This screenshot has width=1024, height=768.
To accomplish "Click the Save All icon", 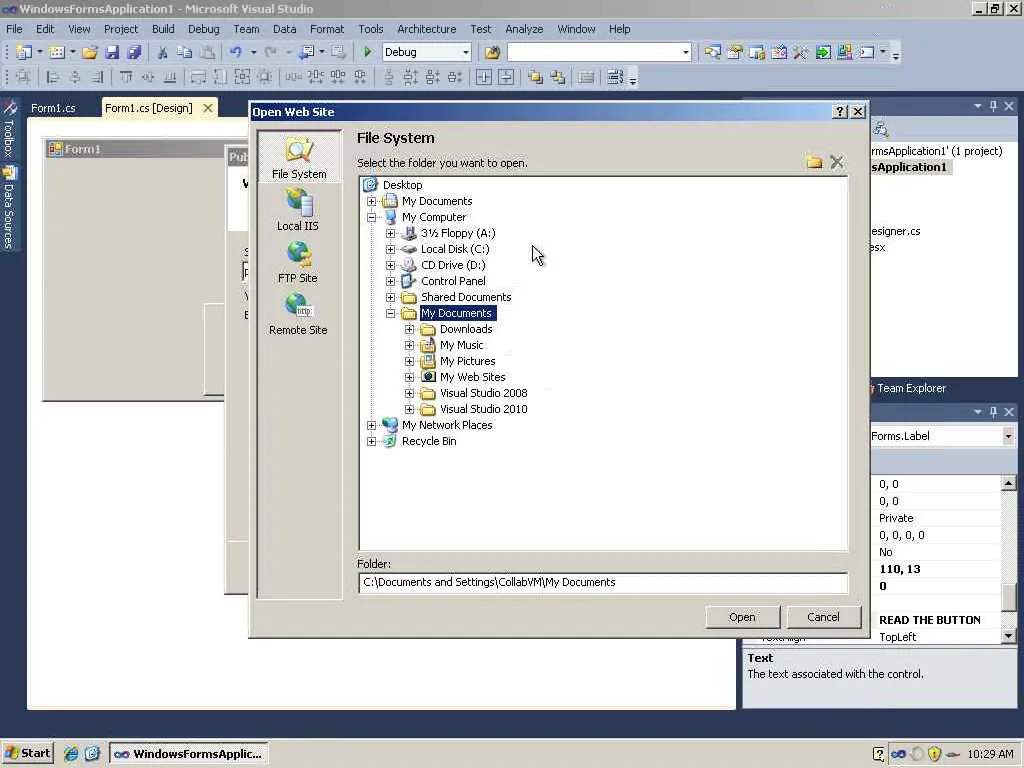I will pyautogui.click(x=134, y=52).
